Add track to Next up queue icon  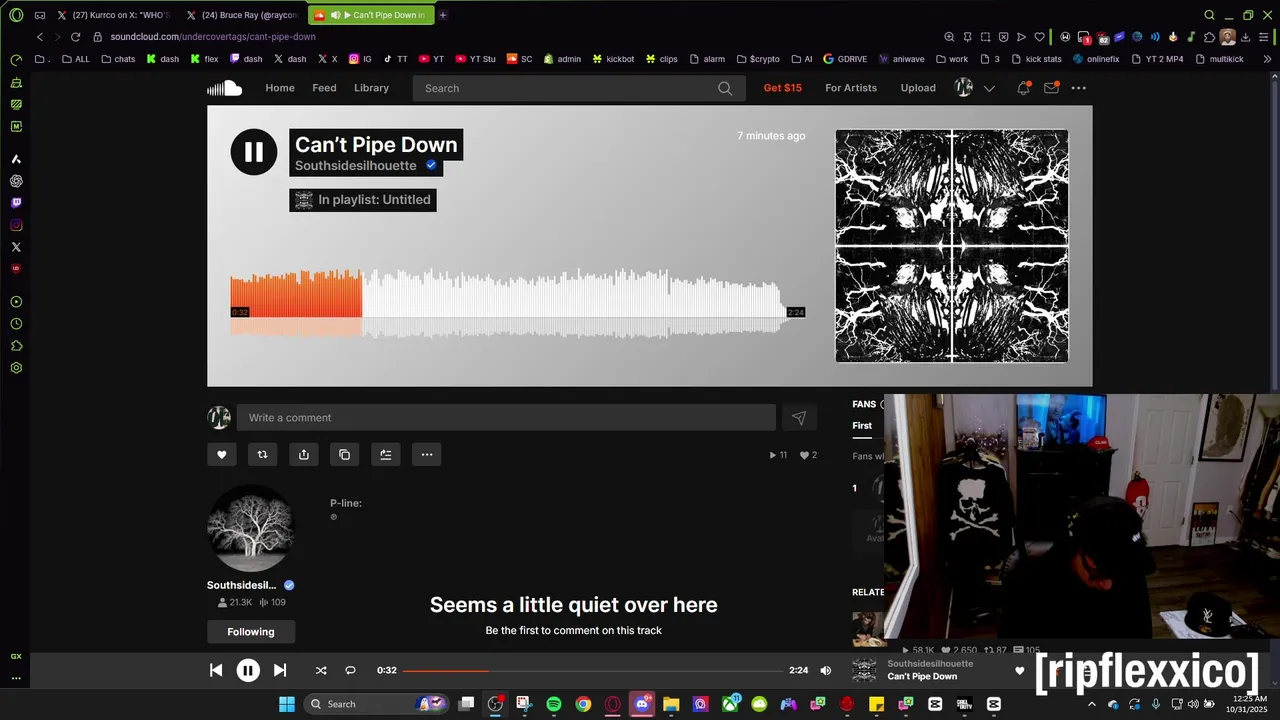(386, 454)
